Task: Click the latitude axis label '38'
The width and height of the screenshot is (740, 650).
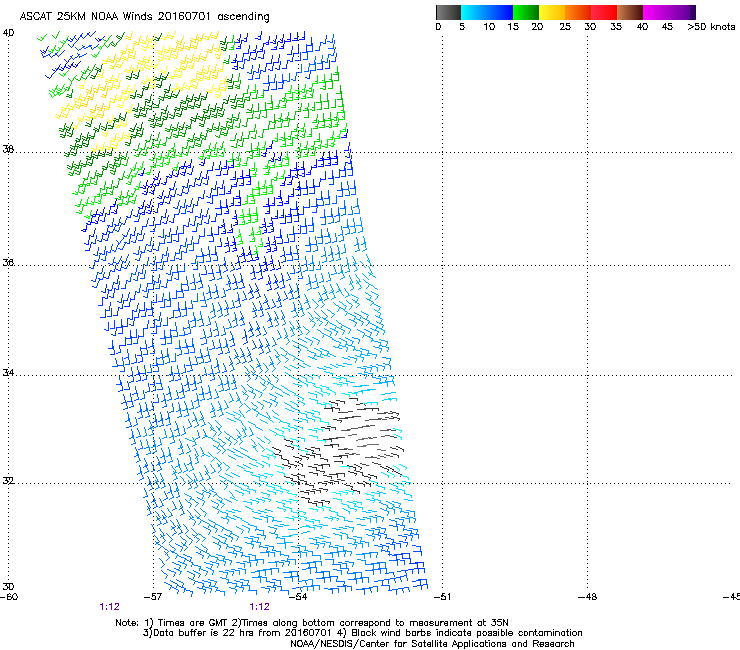Action: coord(8,149)
